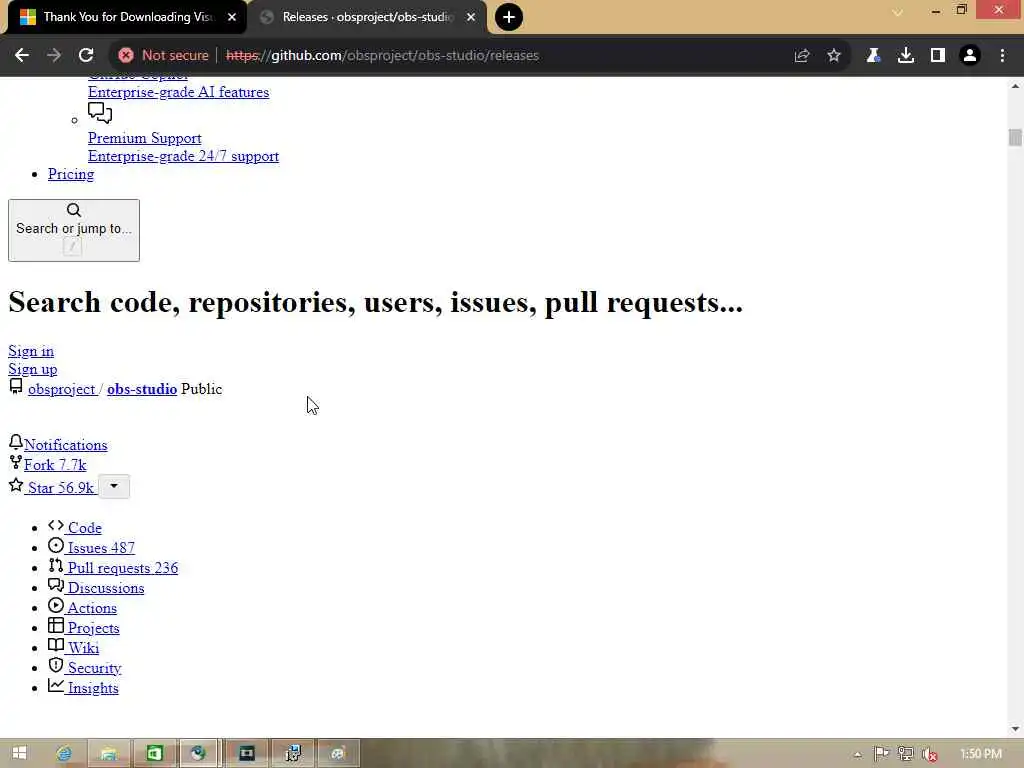This screenshot has width=1024, height=768.
Task: Open the profile avatar icon
Action: (970, 56)
